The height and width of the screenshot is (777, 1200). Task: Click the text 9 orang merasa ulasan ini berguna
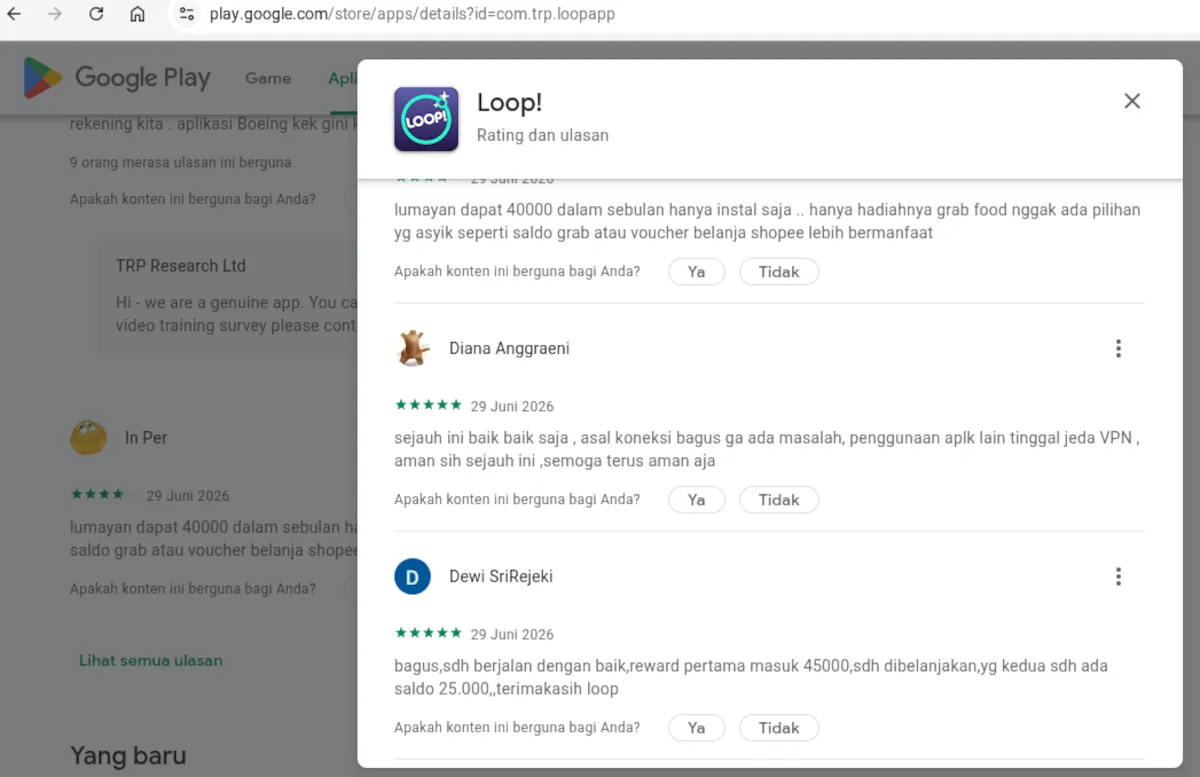tap(181, 162)
